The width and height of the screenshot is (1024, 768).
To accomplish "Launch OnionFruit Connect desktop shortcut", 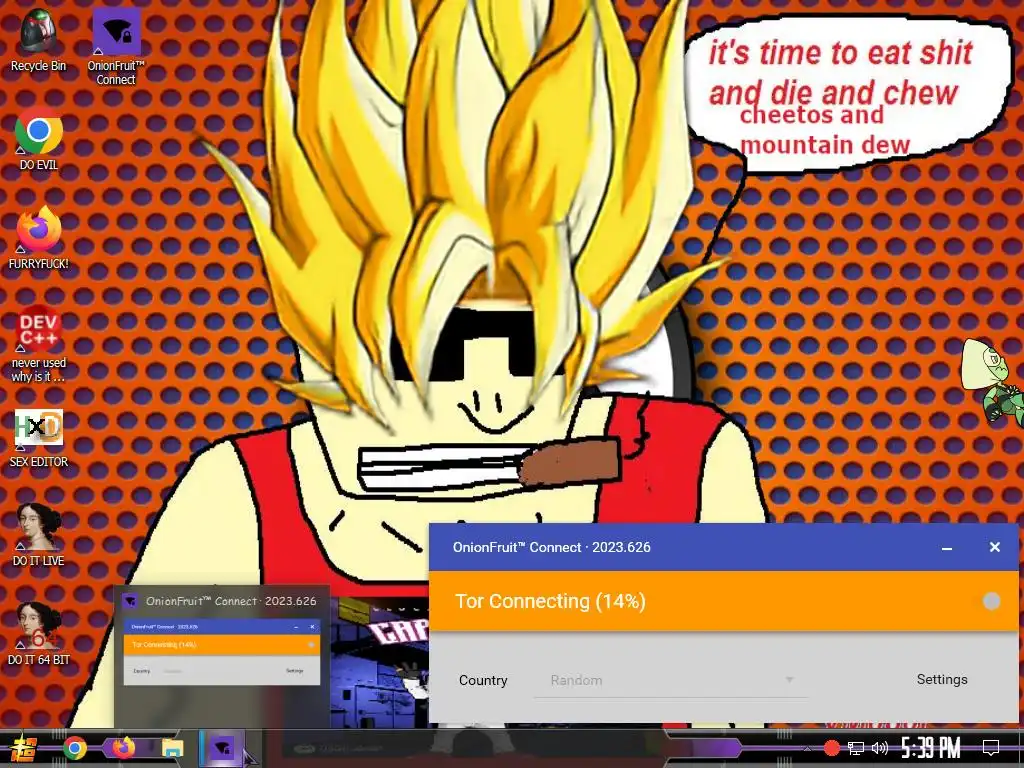I will pos(116,46).
